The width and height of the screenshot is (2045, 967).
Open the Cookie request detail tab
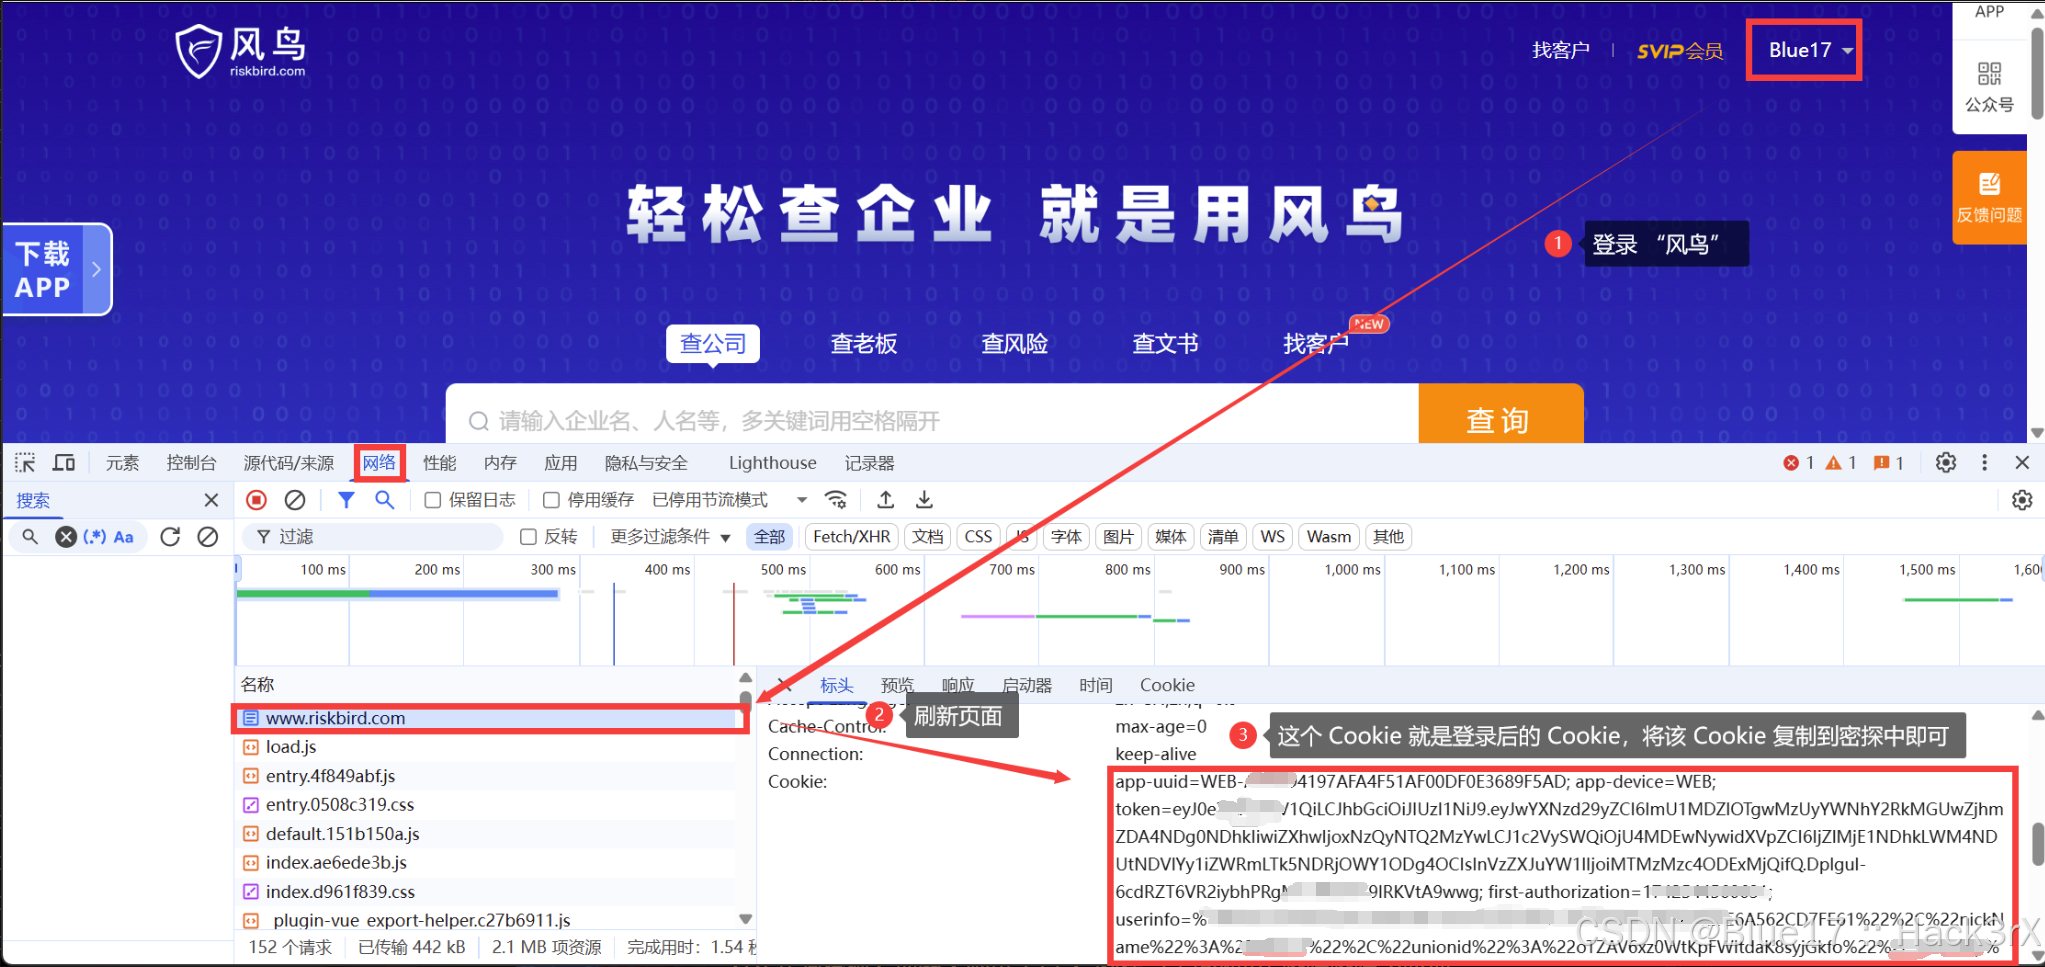1167,685
